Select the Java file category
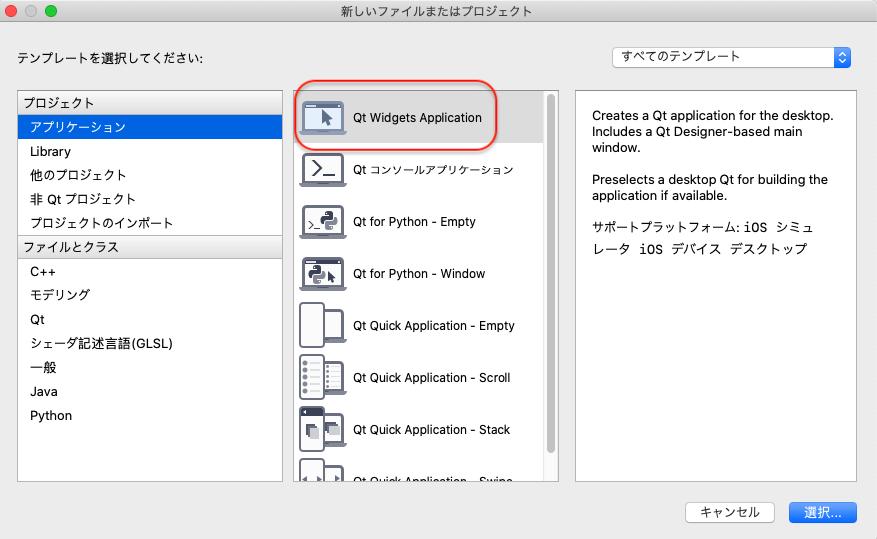 [x=150, y=391]
